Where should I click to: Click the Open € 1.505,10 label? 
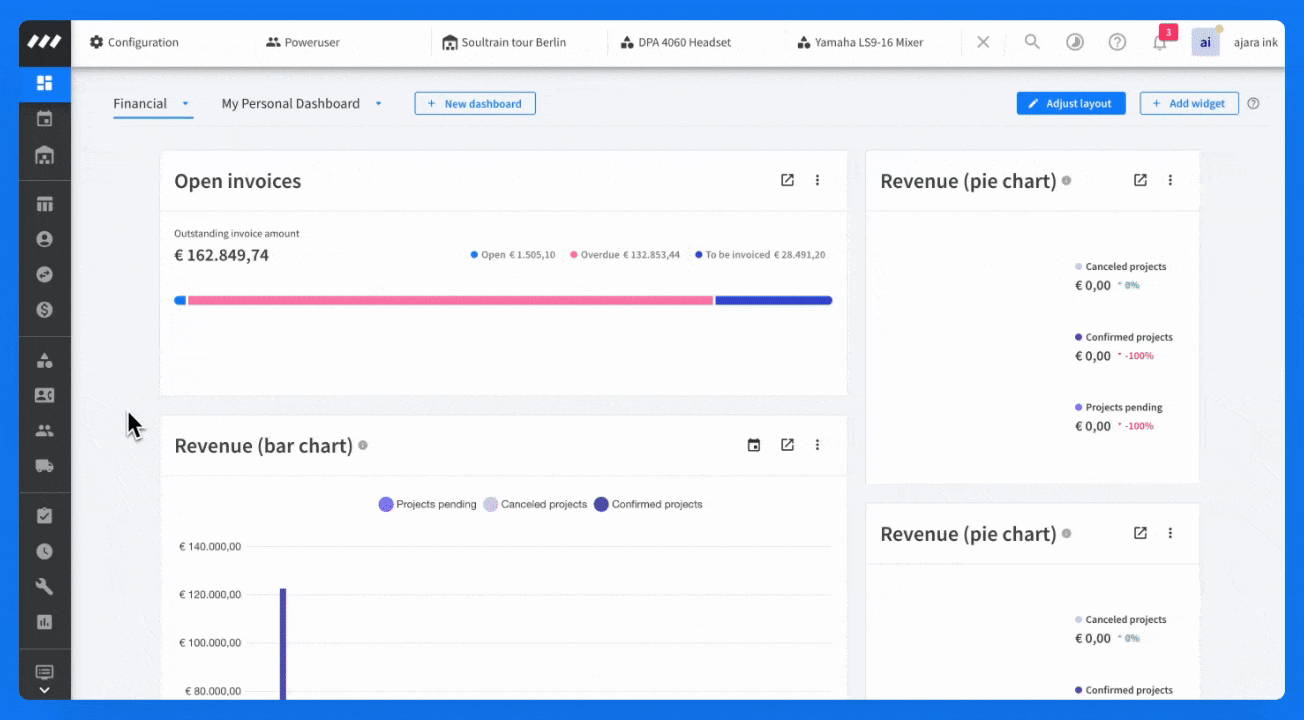tap(513, 255)
